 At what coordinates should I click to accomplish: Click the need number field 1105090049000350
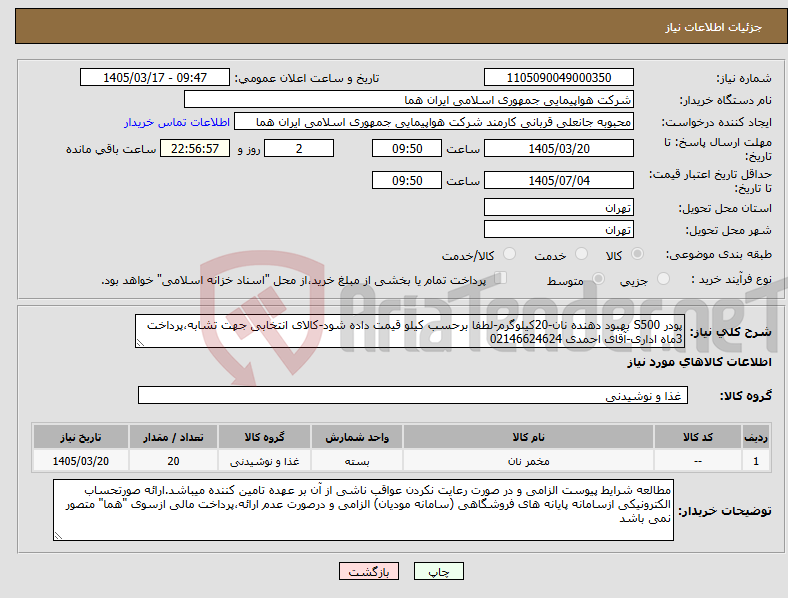click(x=558, y=77)
